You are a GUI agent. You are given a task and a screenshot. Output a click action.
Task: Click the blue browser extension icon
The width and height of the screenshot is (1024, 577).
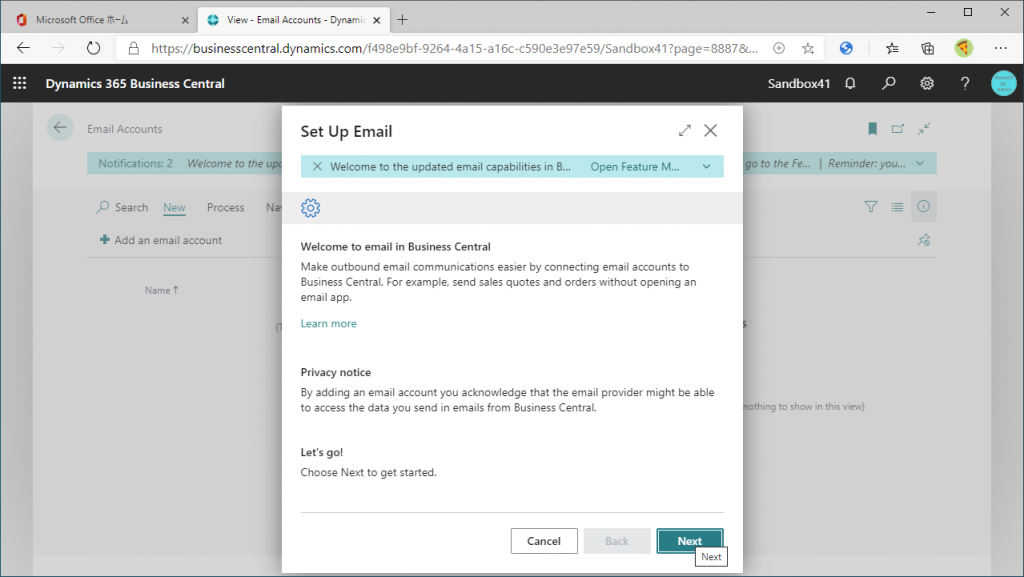pyautogui.click(x=846, y=48)
